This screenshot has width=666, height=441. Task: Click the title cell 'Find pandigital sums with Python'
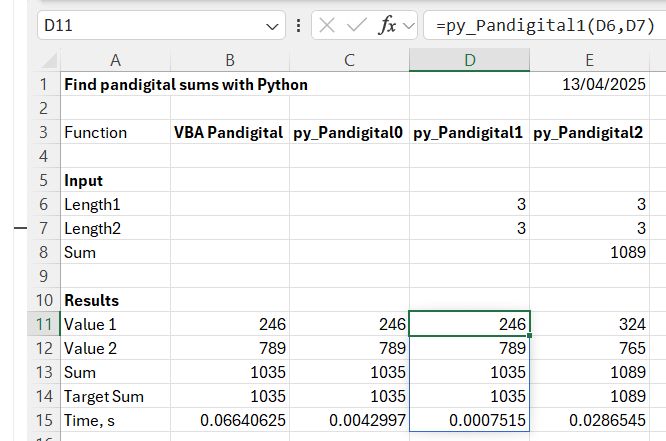click(x=185, y=85)
